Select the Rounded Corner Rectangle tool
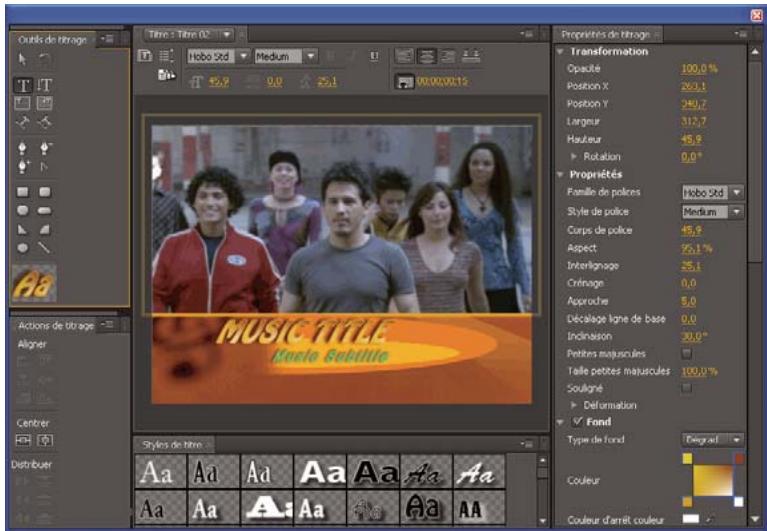767x531 pixels. pos(45,192)
